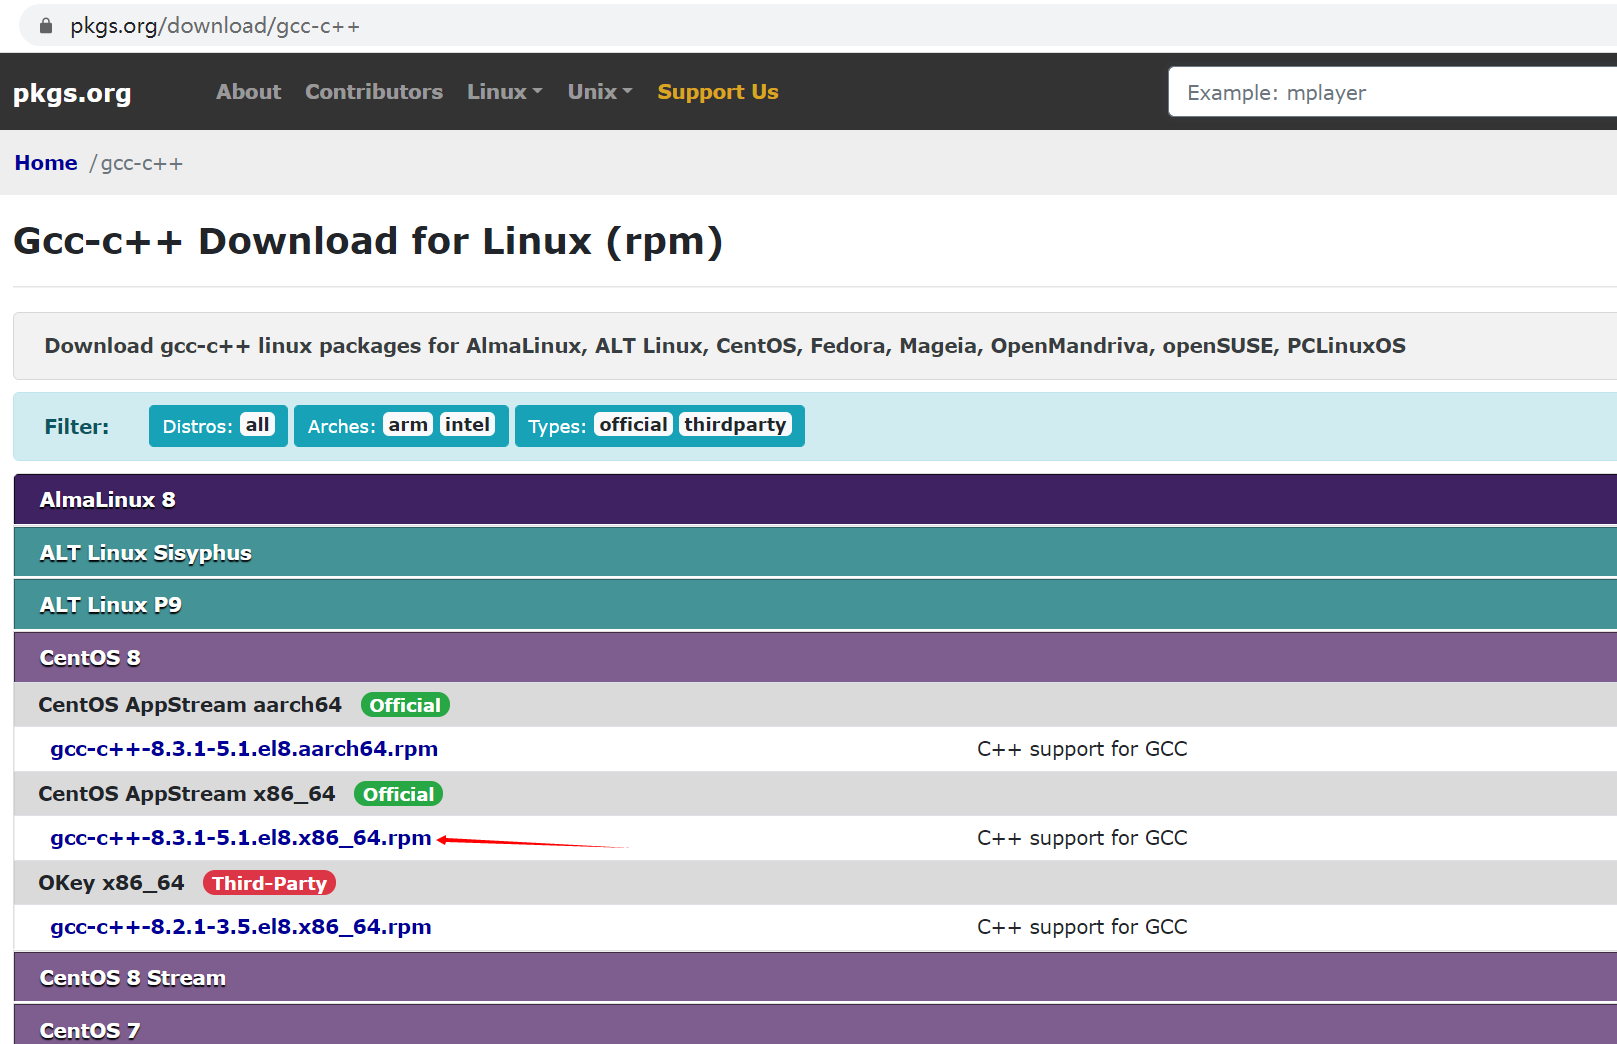Open the Support Us link

tap(718, 92)
